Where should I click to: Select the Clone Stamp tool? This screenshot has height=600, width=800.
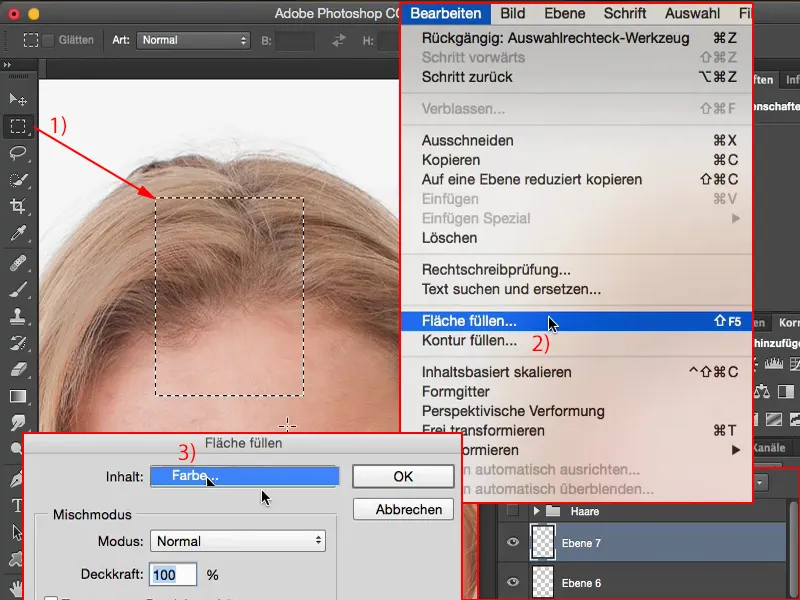tap(18, 316)
